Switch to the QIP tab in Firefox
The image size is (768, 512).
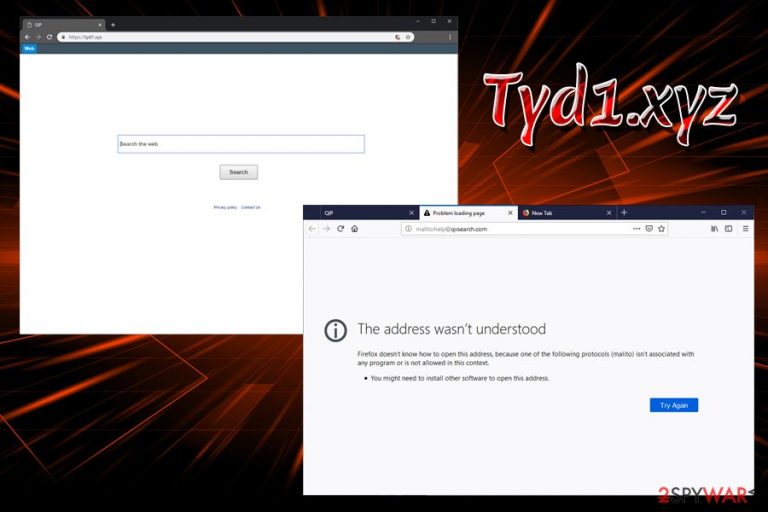[368, 213]
